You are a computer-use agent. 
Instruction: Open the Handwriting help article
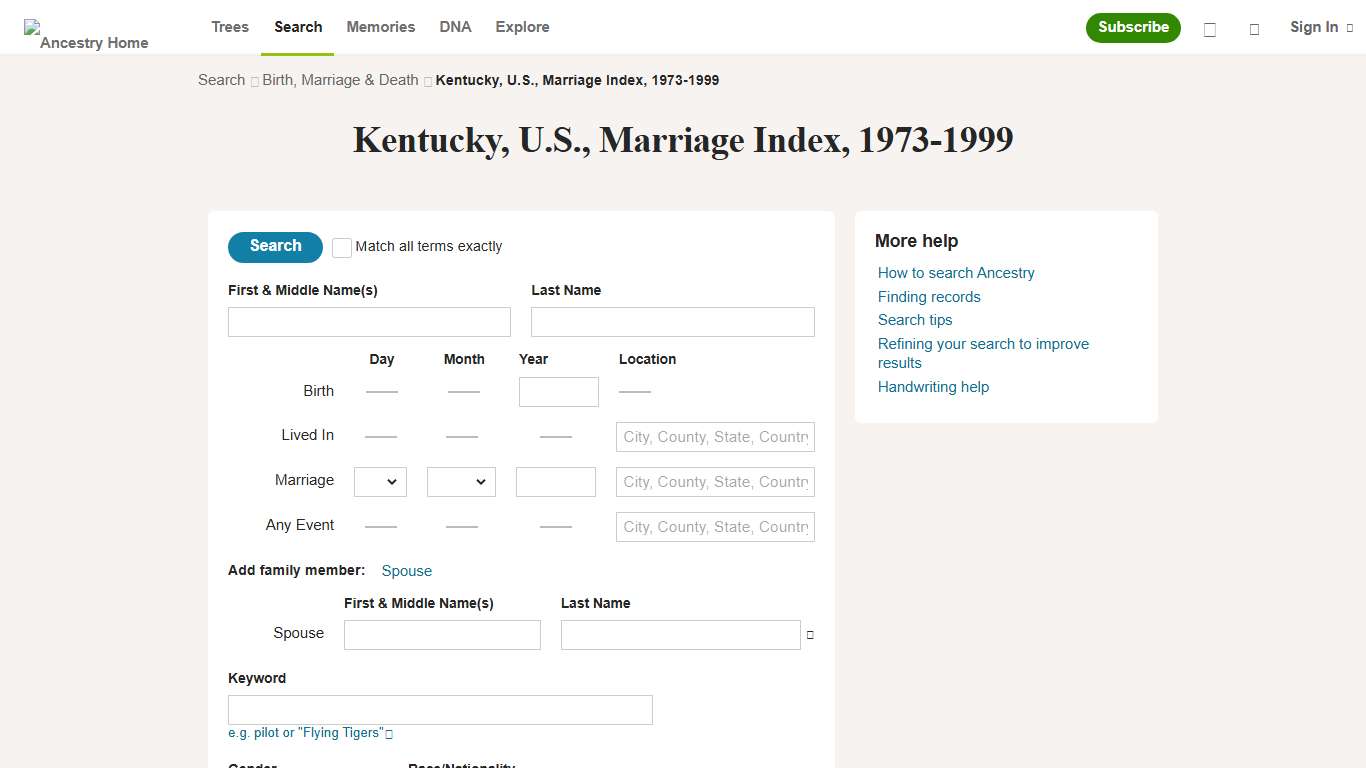tap(932, 387)
